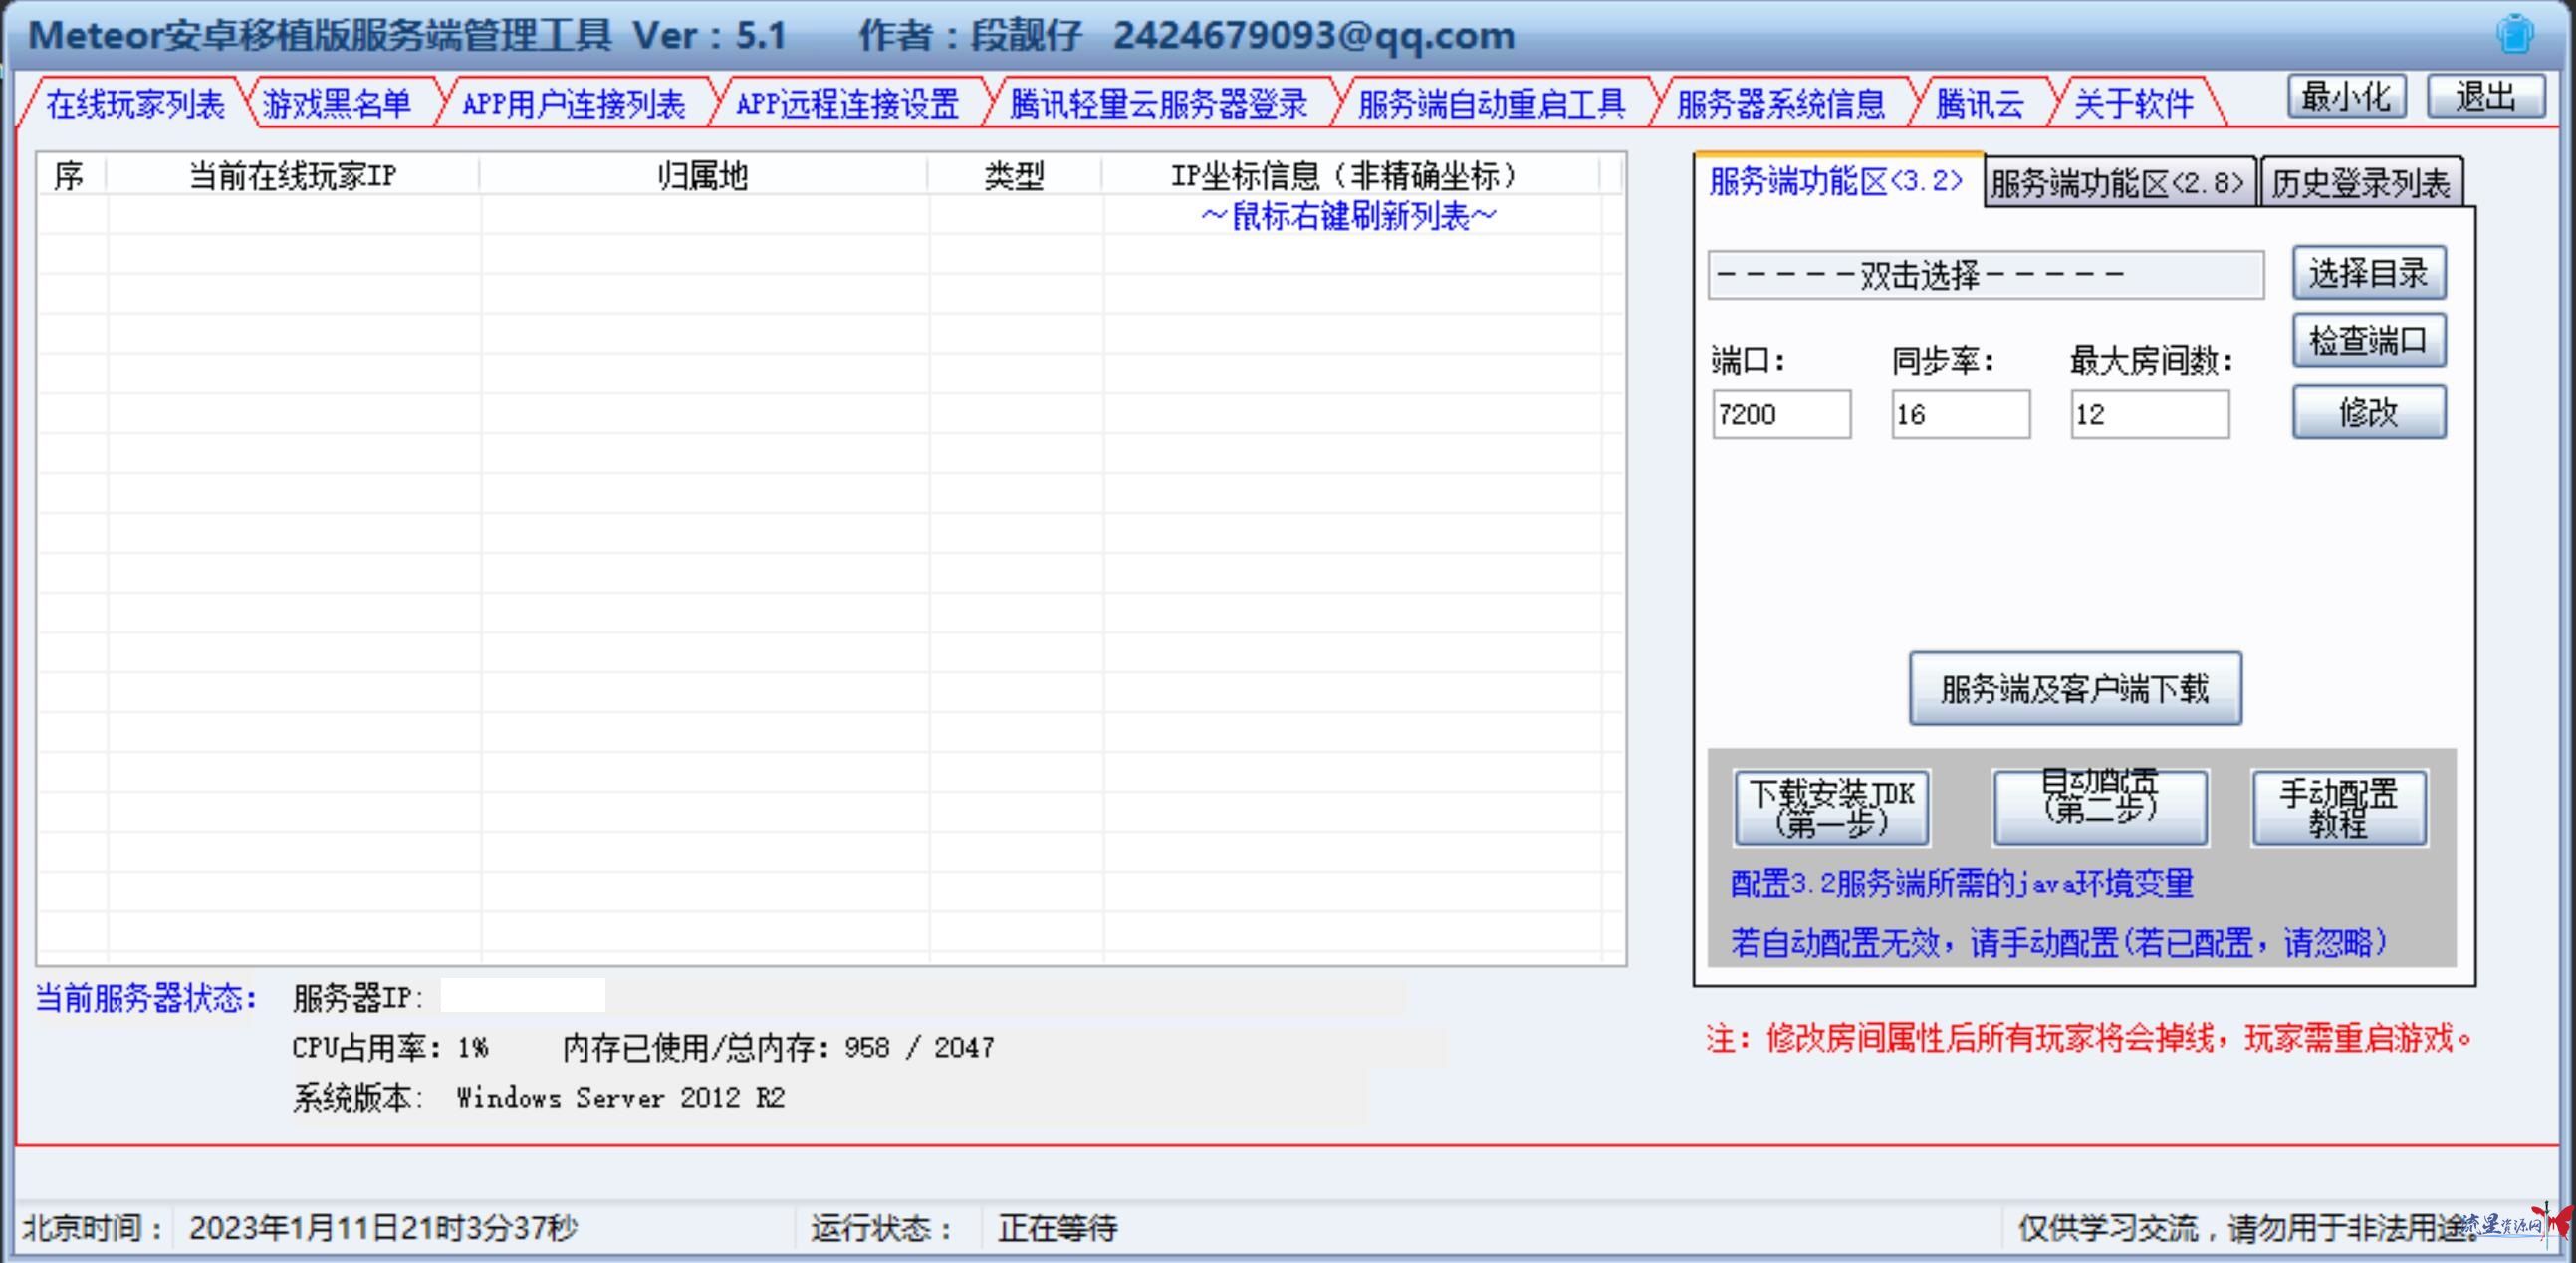Screen dimensions: 2576x1263
Task: Click the title bar author email text
Action: point(1315,36)
